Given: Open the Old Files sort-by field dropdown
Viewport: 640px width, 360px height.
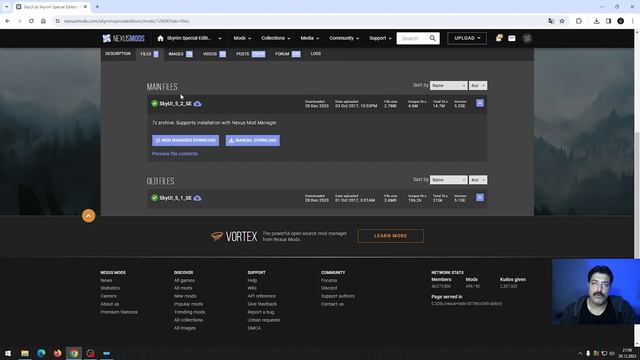Looking at the screenshot, I should (x=448, y=180).
